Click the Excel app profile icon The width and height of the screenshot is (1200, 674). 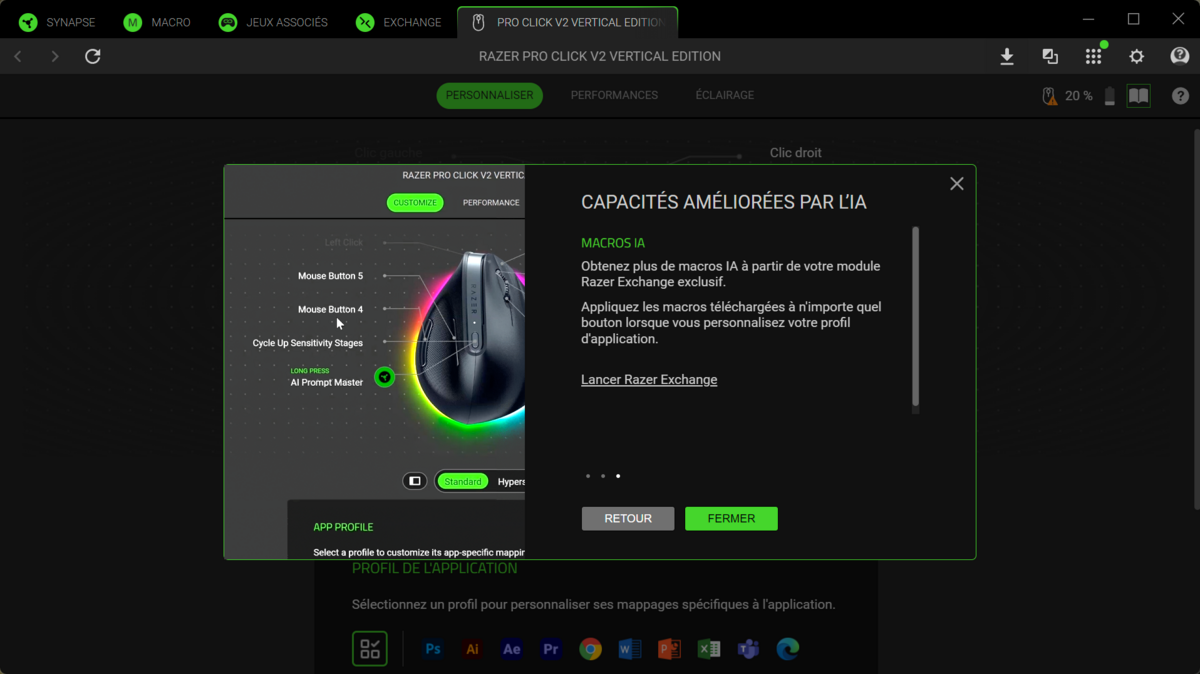[709, 649]
